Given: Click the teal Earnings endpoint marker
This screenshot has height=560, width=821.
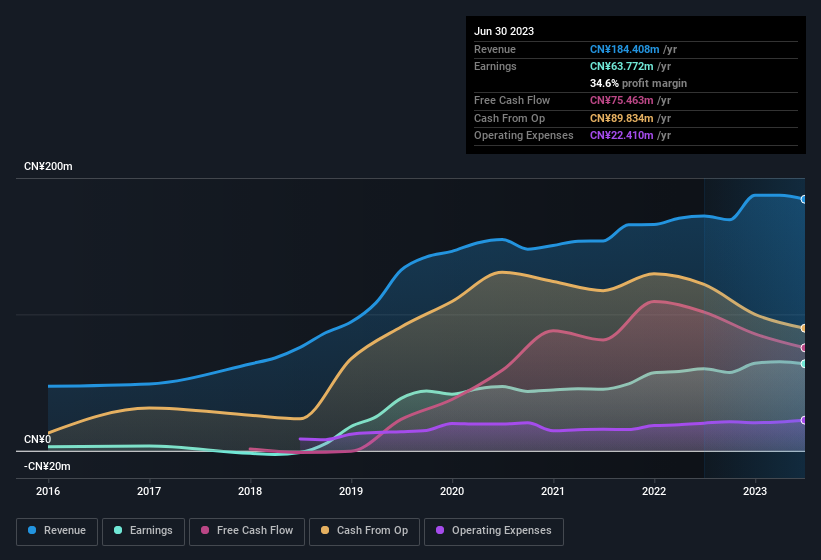Looking at the screenshot, I should click(x=804, y=364).
